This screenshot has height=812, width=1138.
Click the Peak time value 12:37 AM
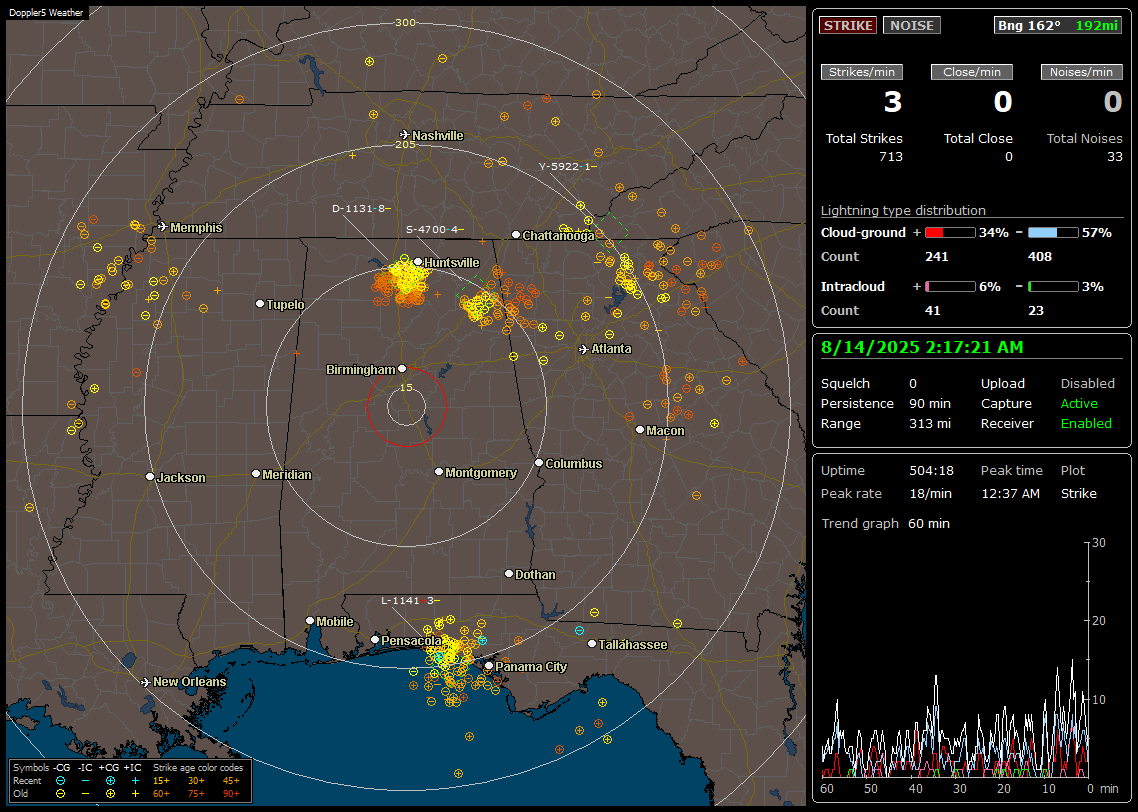pos(1010,493)
